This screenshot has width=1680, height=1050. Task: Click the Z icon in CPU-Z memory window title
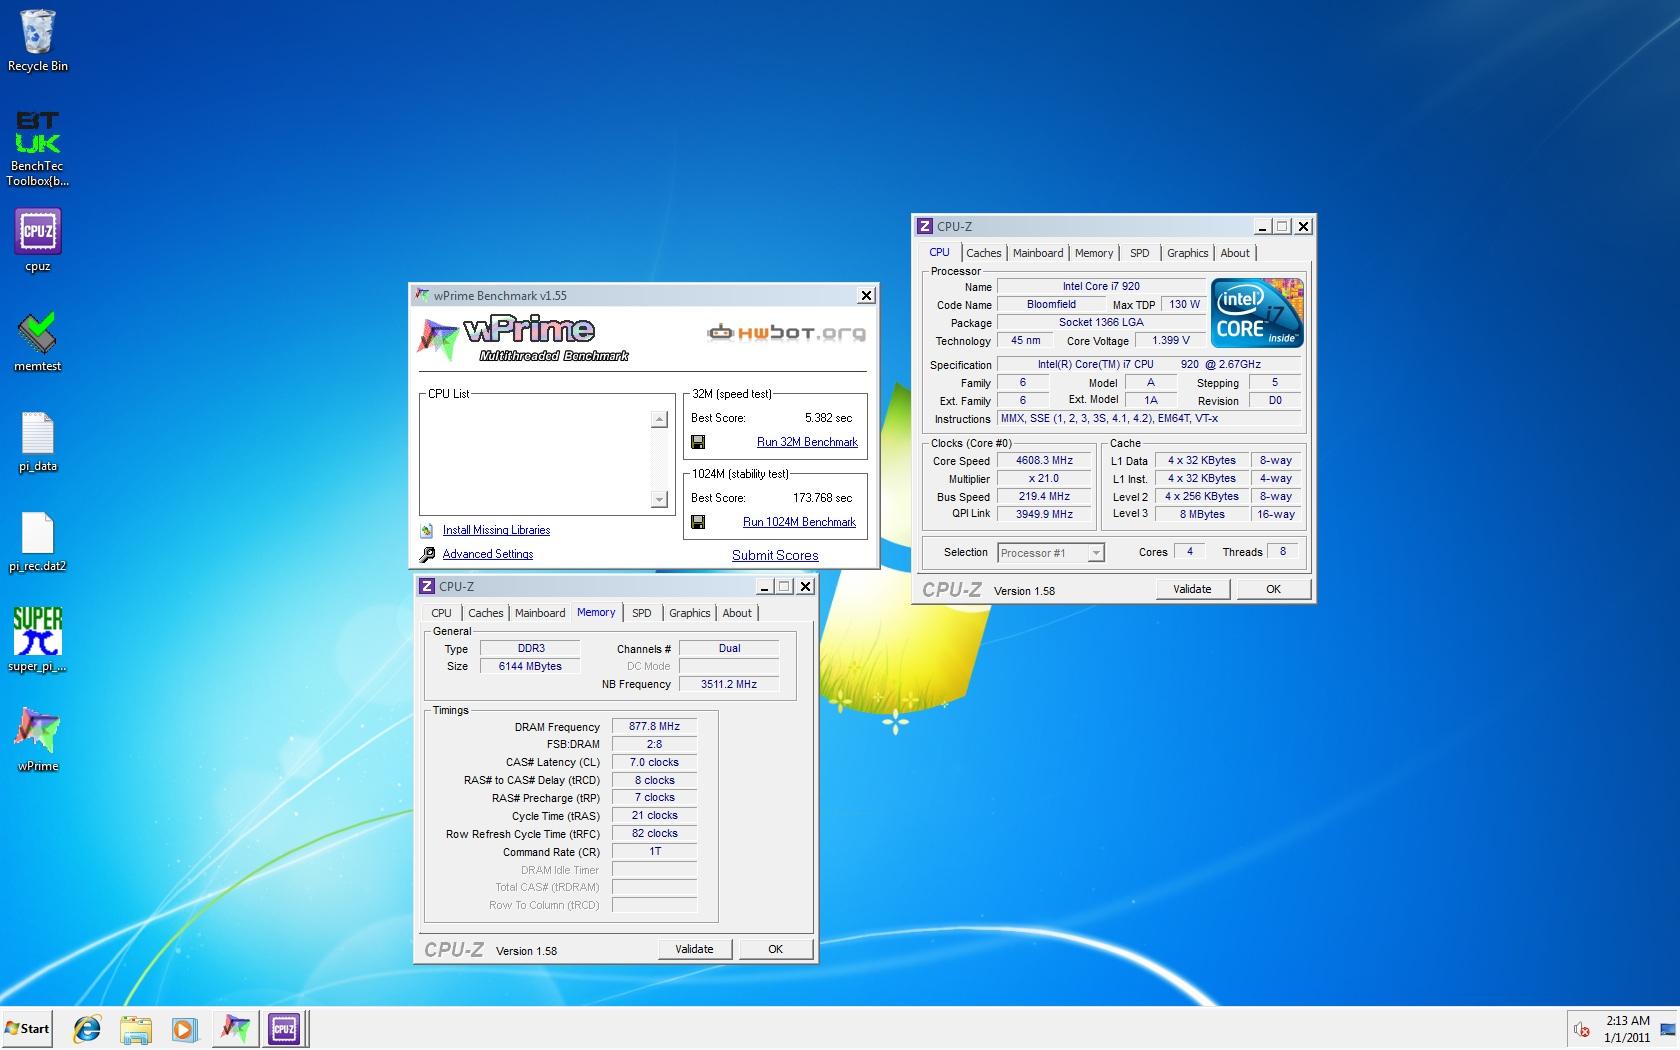tap(427, 587)
